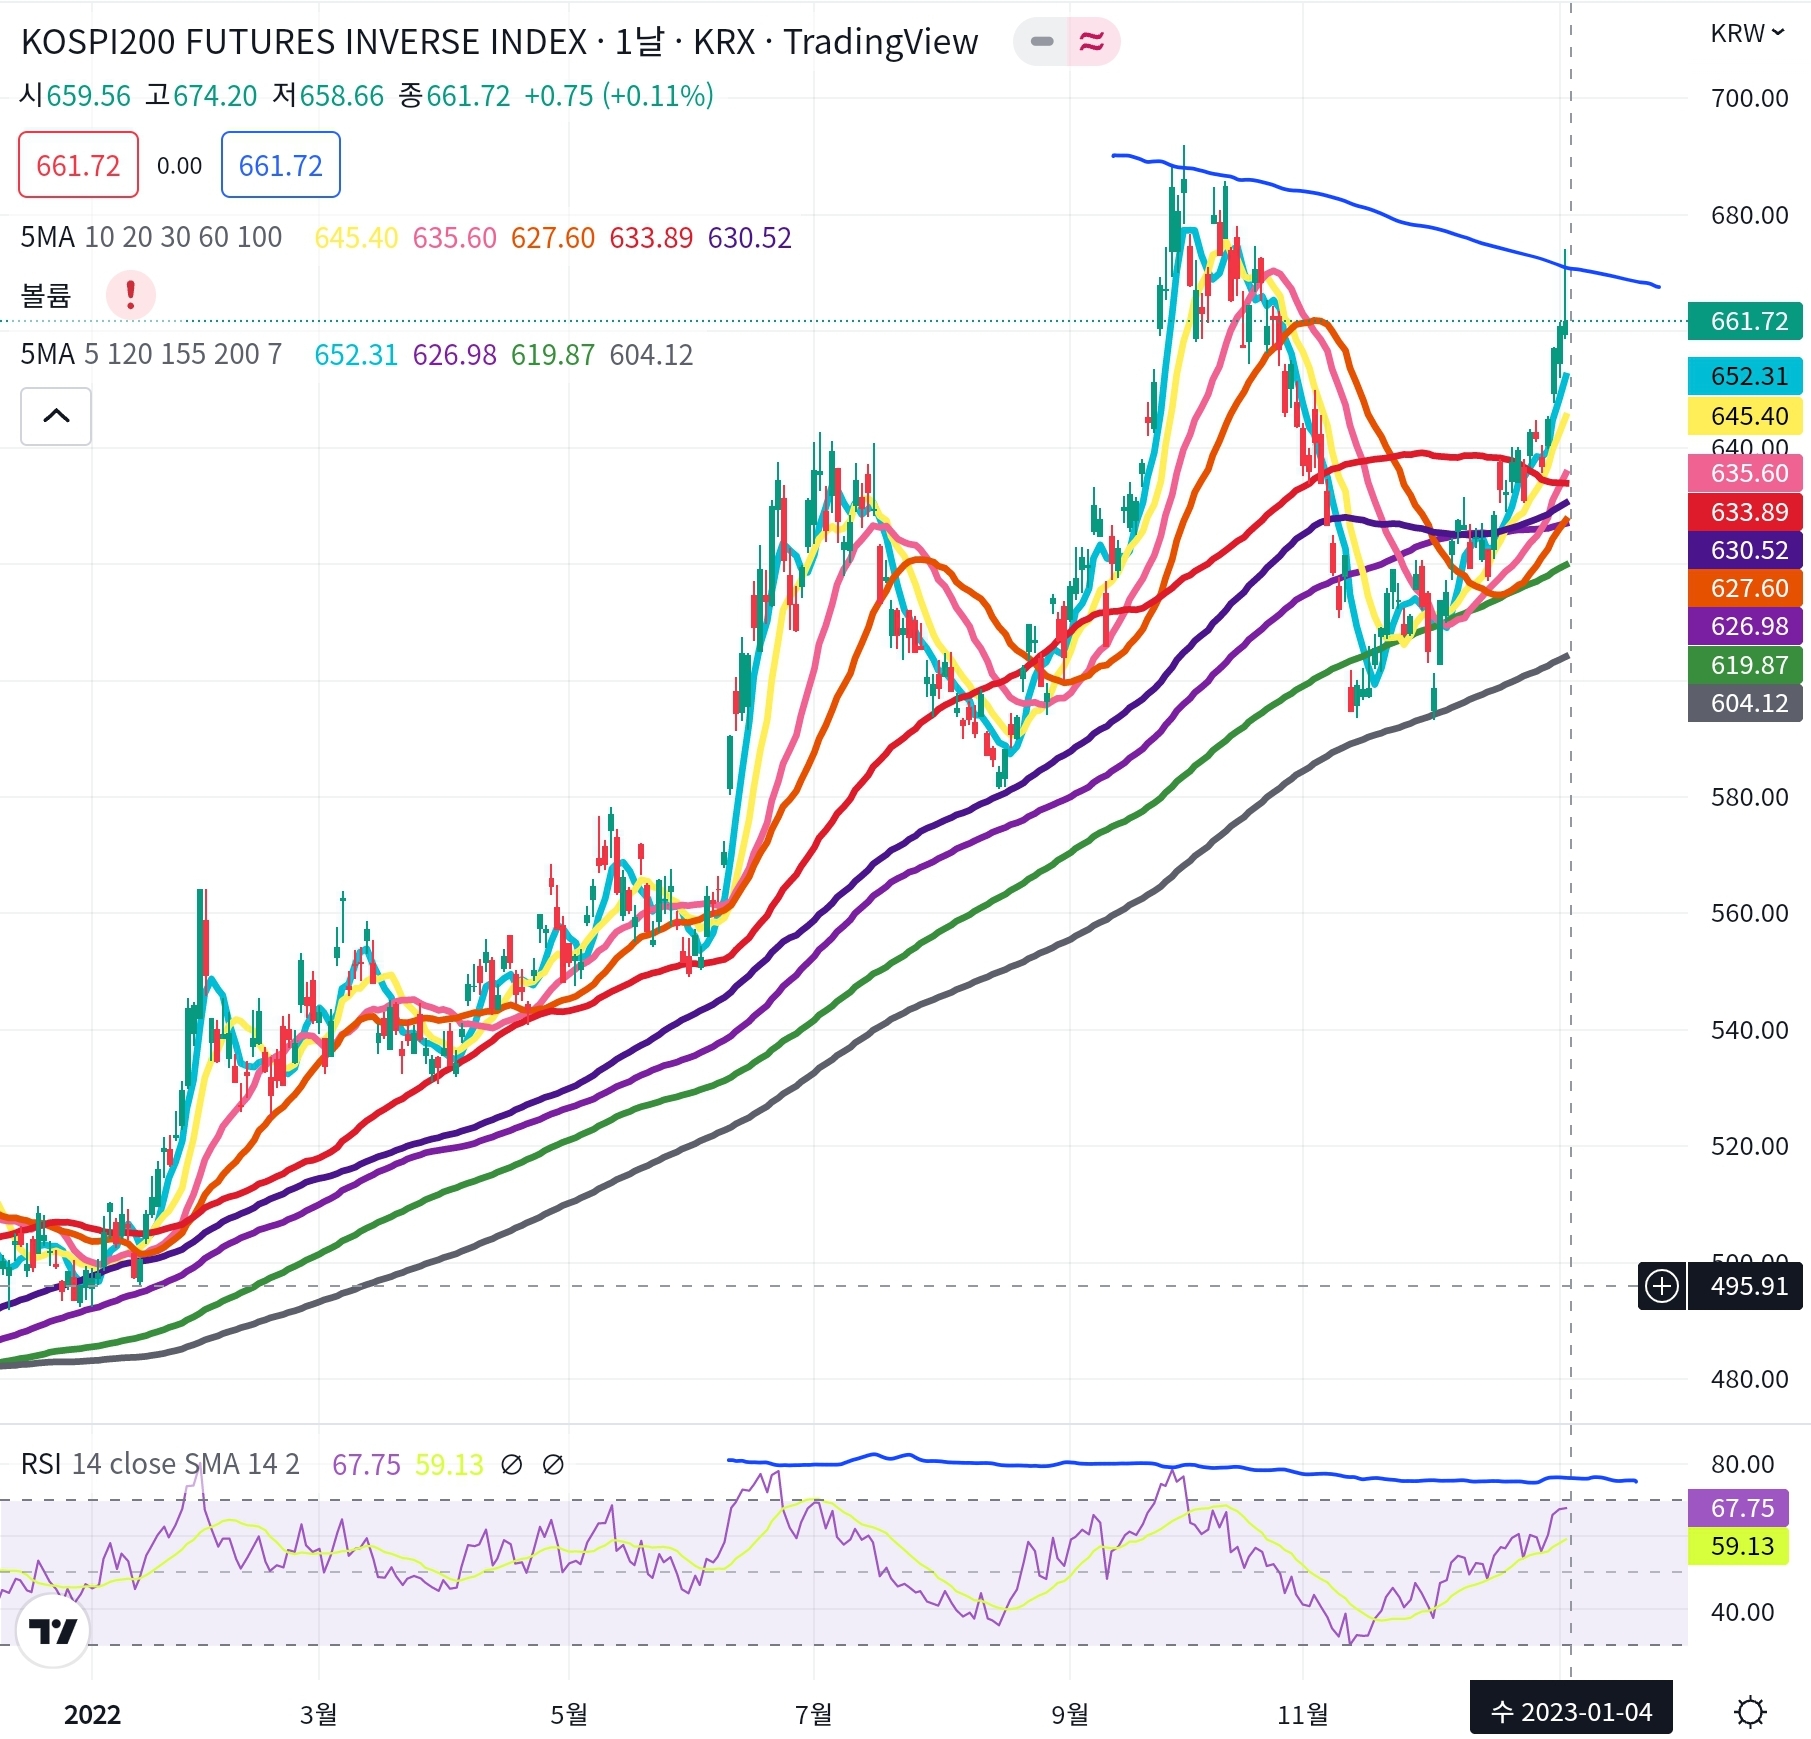Click the dark purple 630.52 axis label
Image resolution: width=1811 pixels, height=1739 pixels.
(1745, 550)
